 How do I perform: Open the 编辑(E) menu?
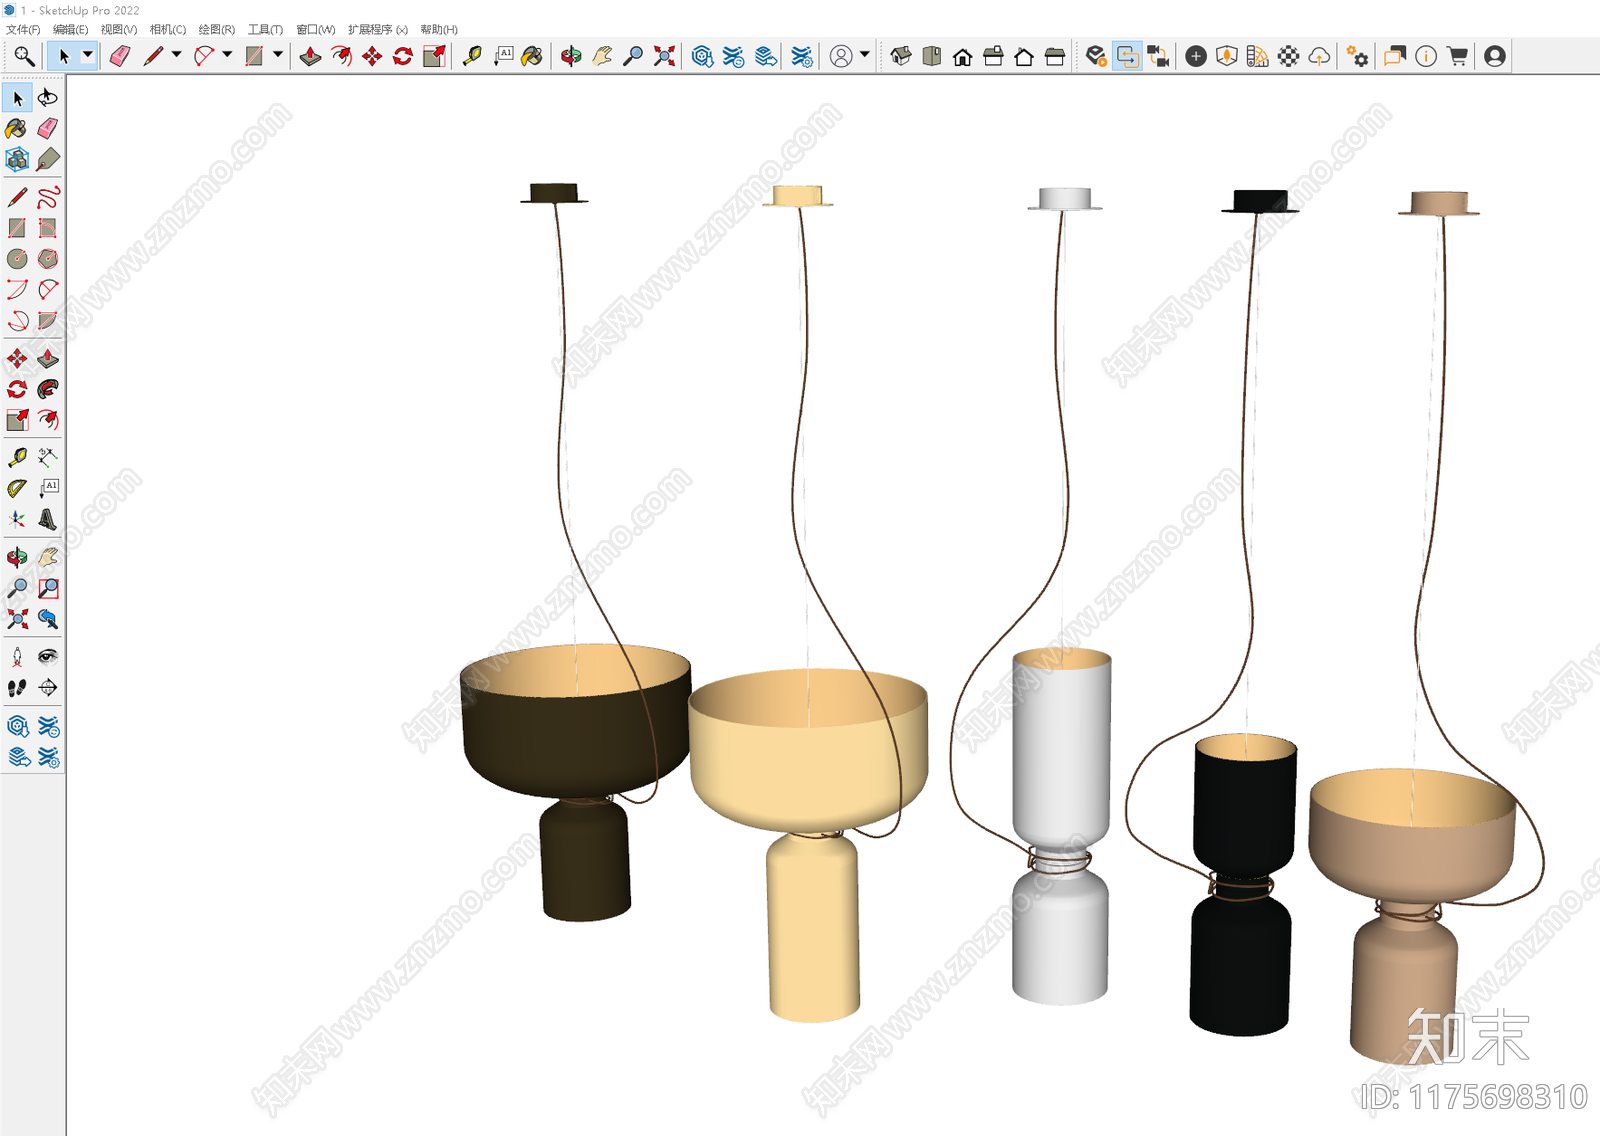[70, 30]
